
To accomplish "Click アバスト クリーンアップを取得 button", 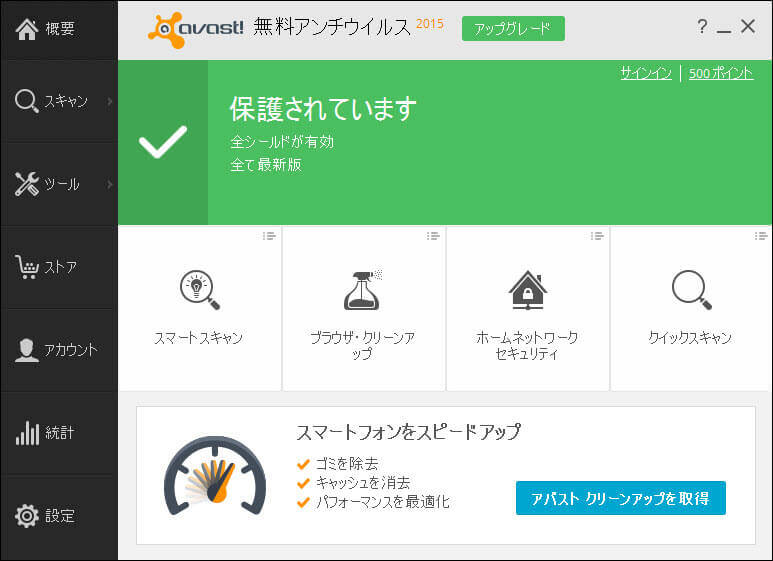I will tap(621, 498).
